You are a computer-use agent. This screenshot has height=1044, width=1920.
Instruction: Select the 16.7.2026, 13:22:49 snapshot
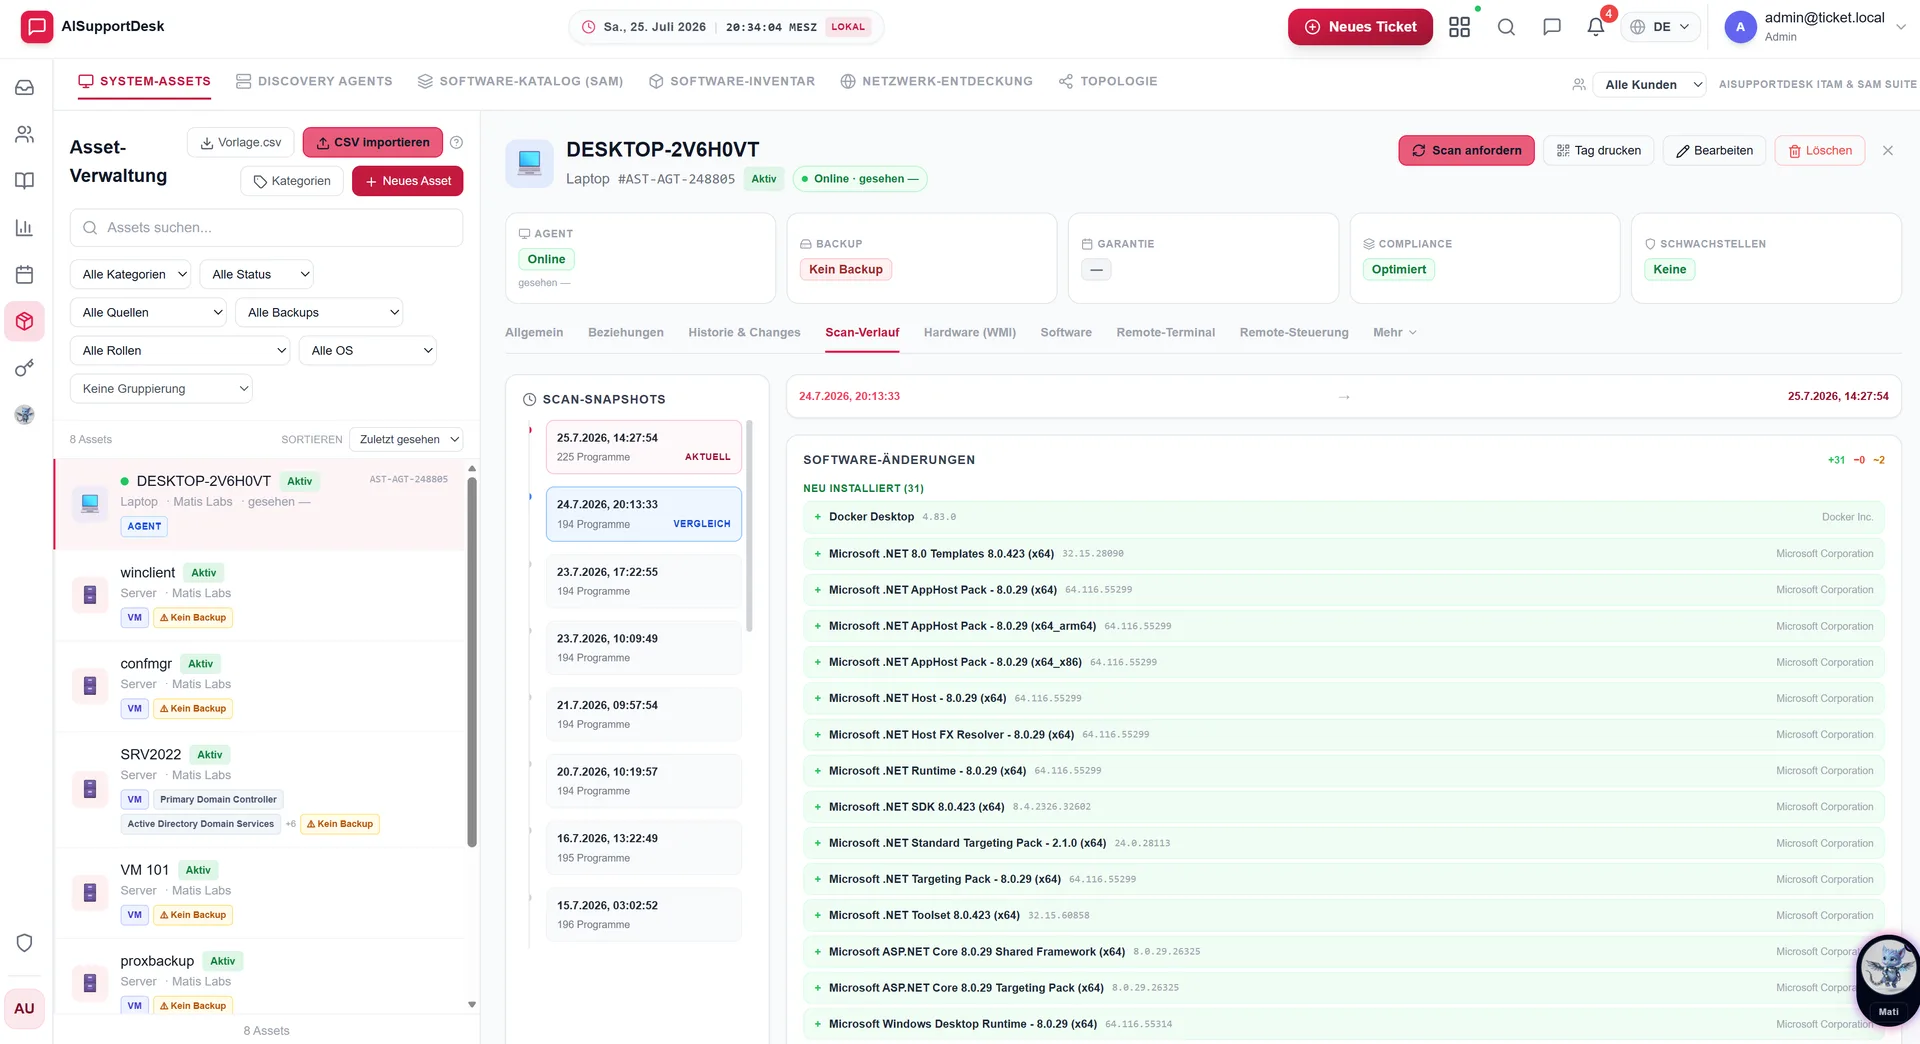644,847
